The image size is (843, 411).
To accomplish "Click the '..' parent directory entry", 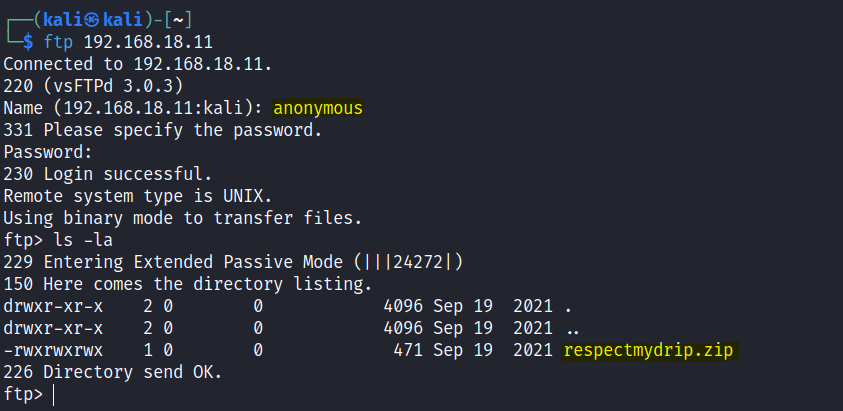I will pyautogui.click(x=573, y=328).
